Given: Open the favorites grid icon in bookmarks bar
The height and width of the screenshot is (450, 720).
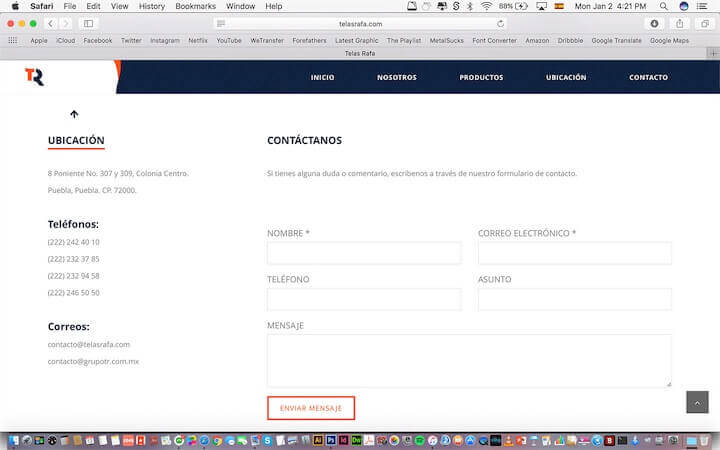Looking at the screenshot, I should (x=13, y=41).
